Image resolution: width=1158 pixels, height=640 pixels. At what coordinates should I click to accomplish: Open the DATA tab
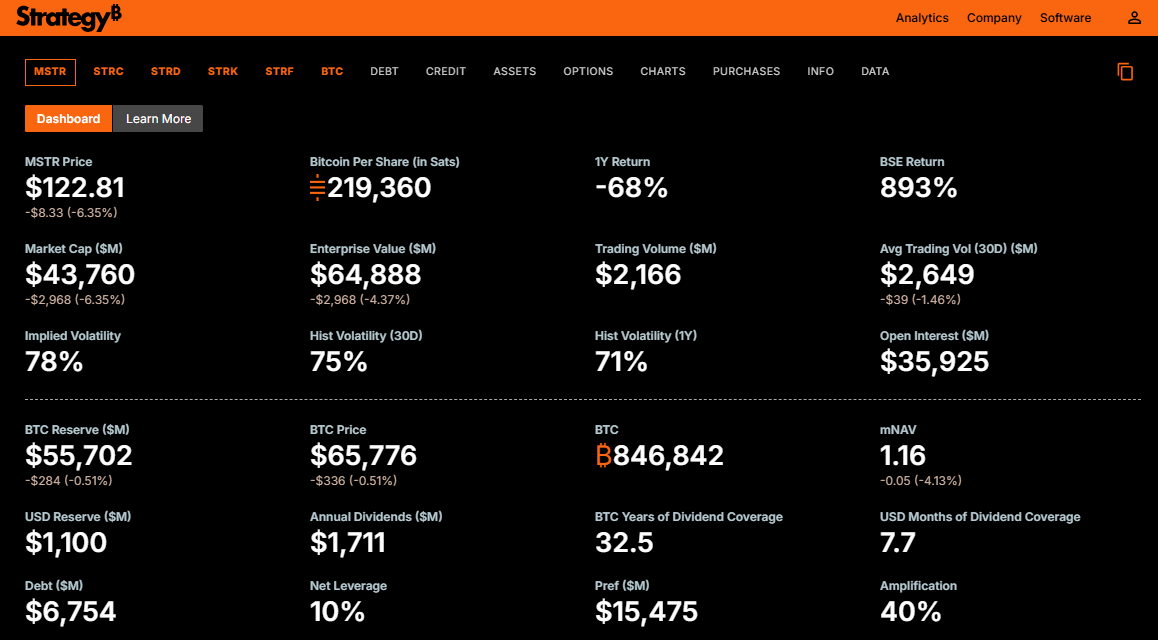click(874, 72)
